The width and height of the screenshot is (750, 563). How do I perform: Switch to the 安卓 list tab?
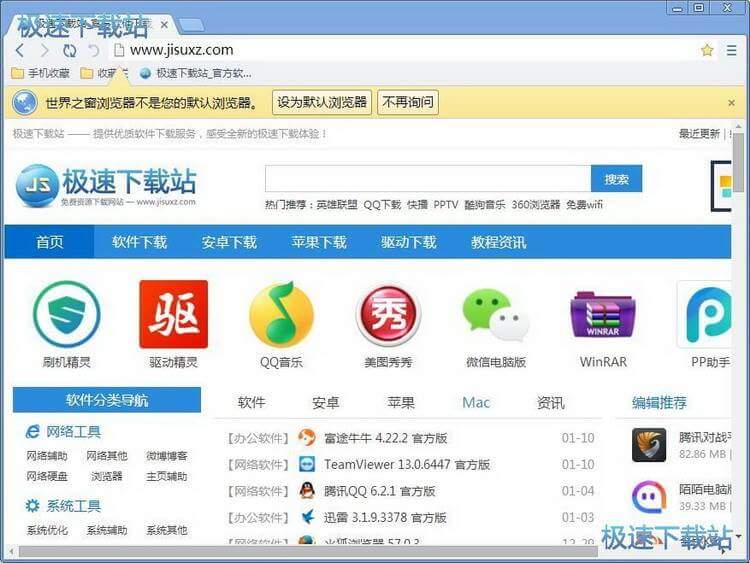click(325, 402)
